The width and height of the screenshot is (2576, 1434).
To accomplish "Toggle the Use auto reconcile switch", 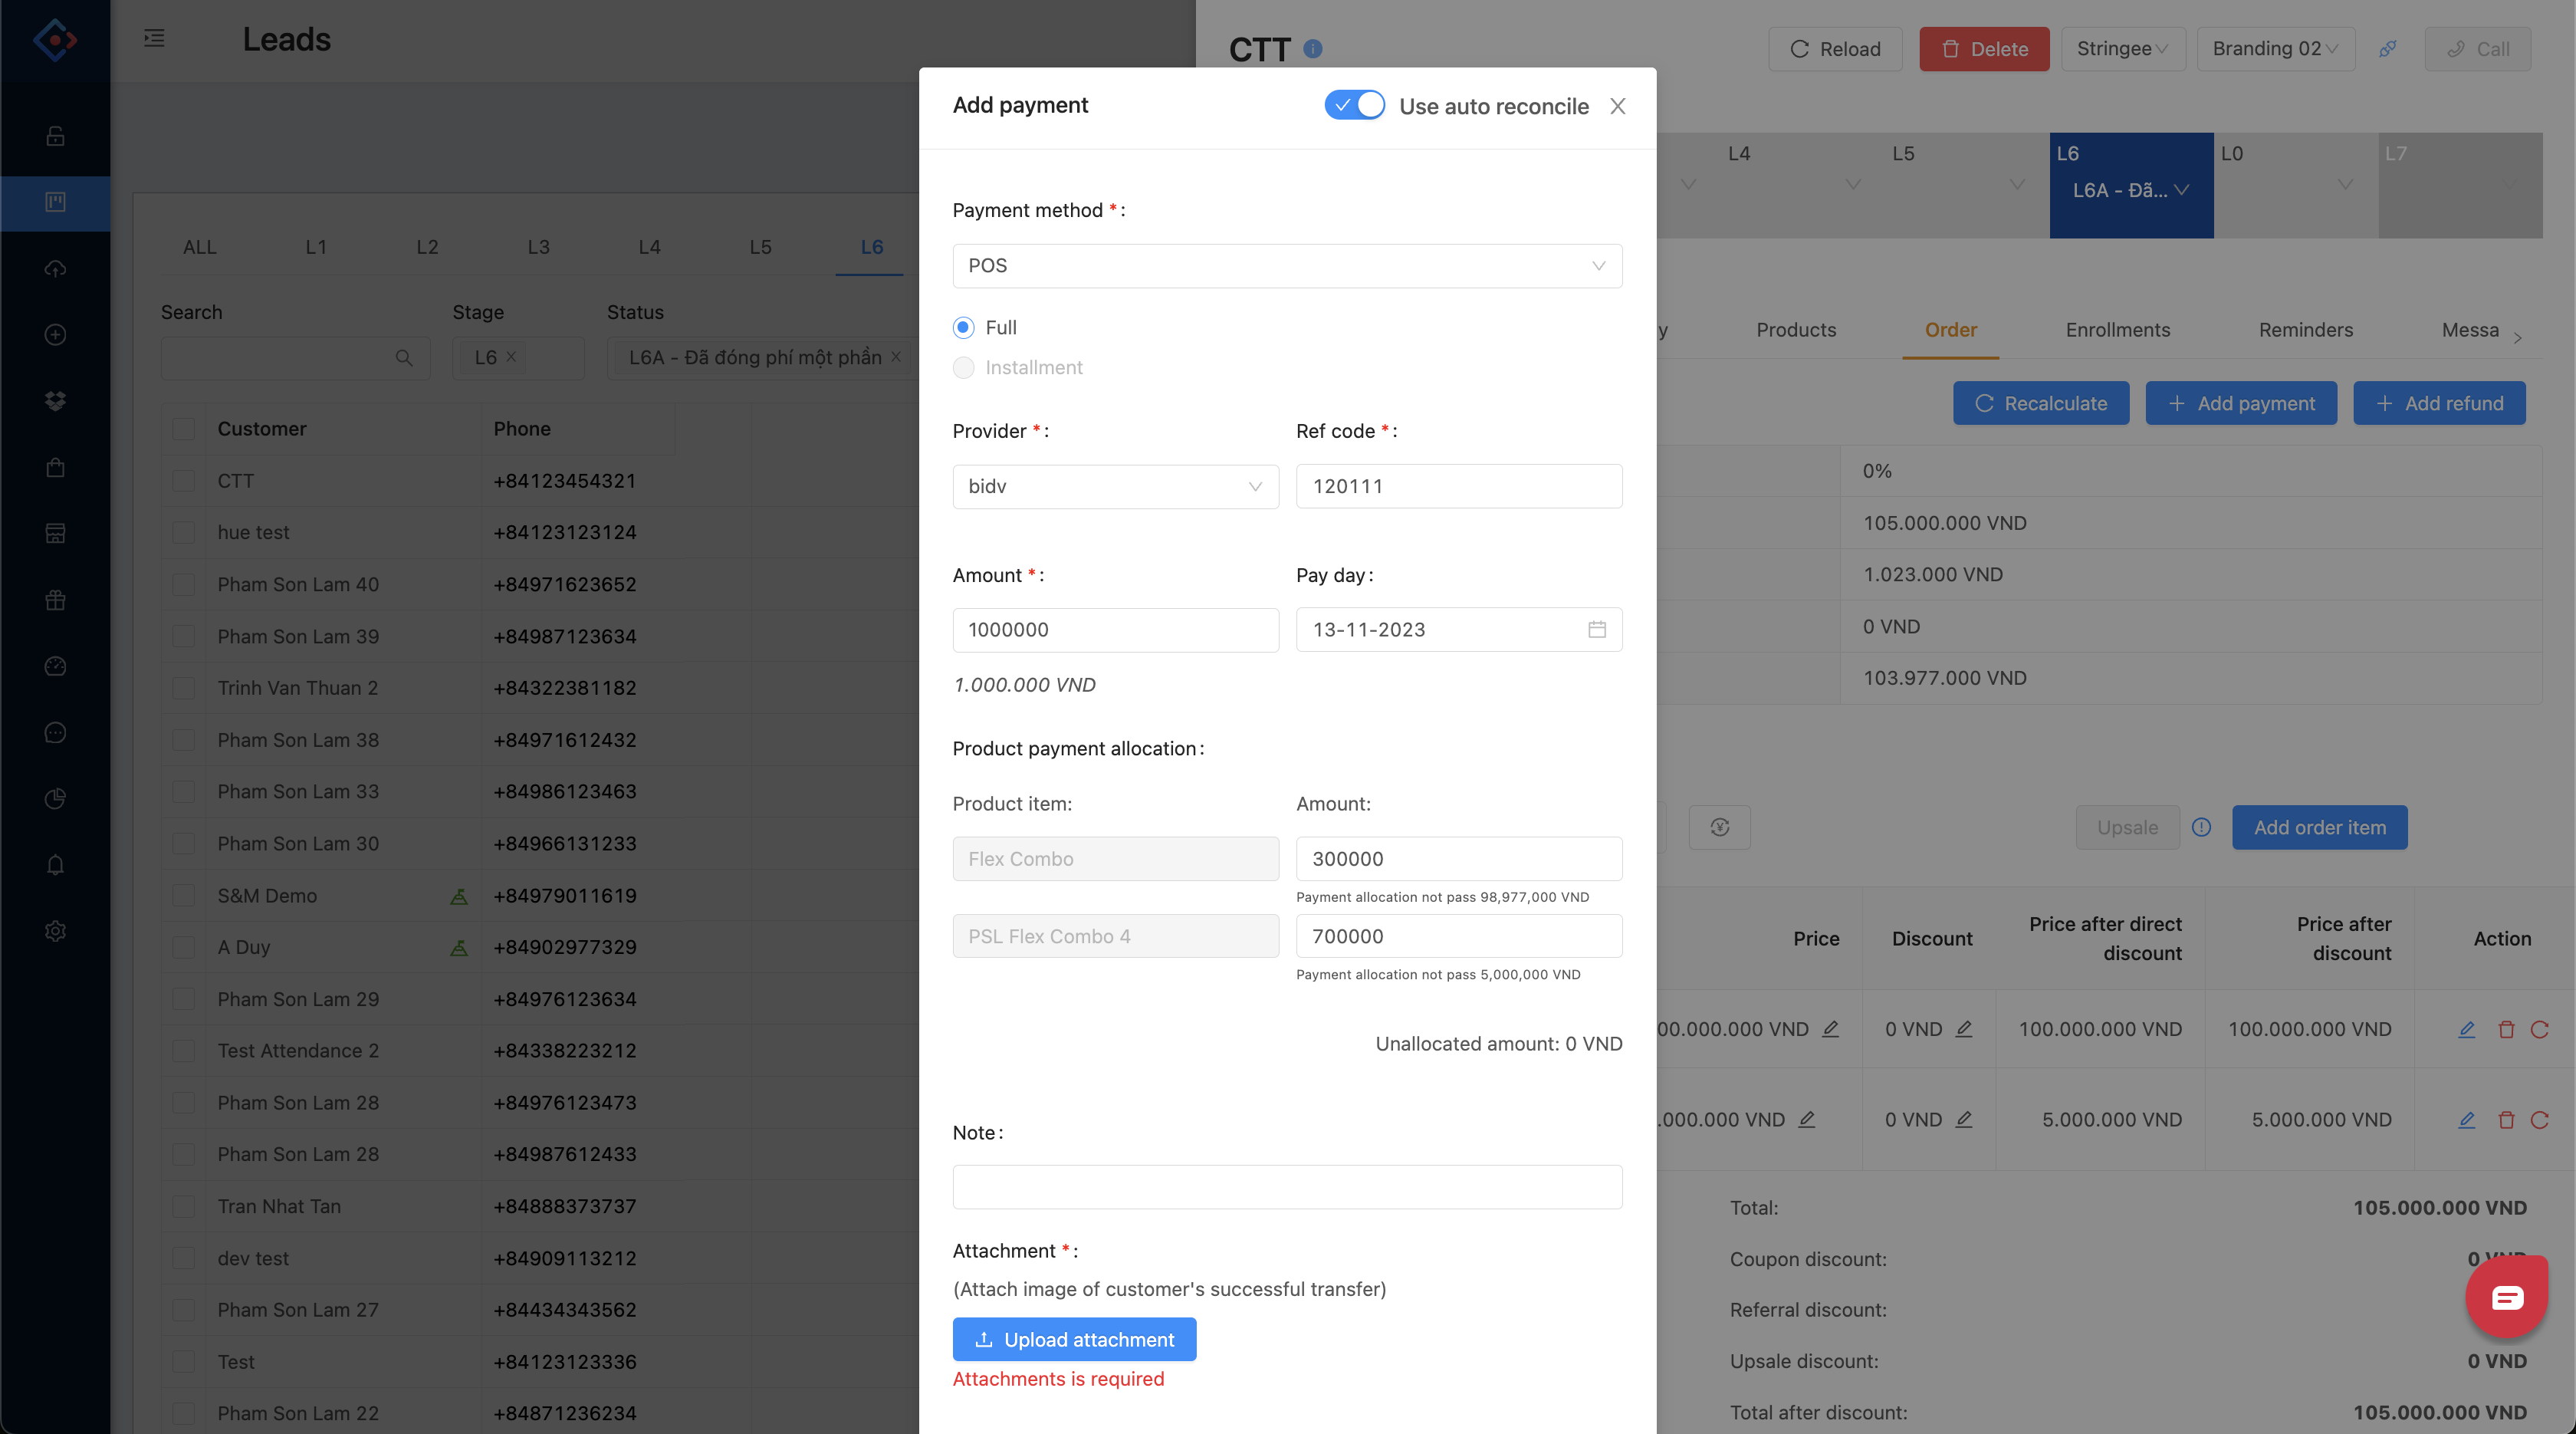I will click(x=1354, y=105).
